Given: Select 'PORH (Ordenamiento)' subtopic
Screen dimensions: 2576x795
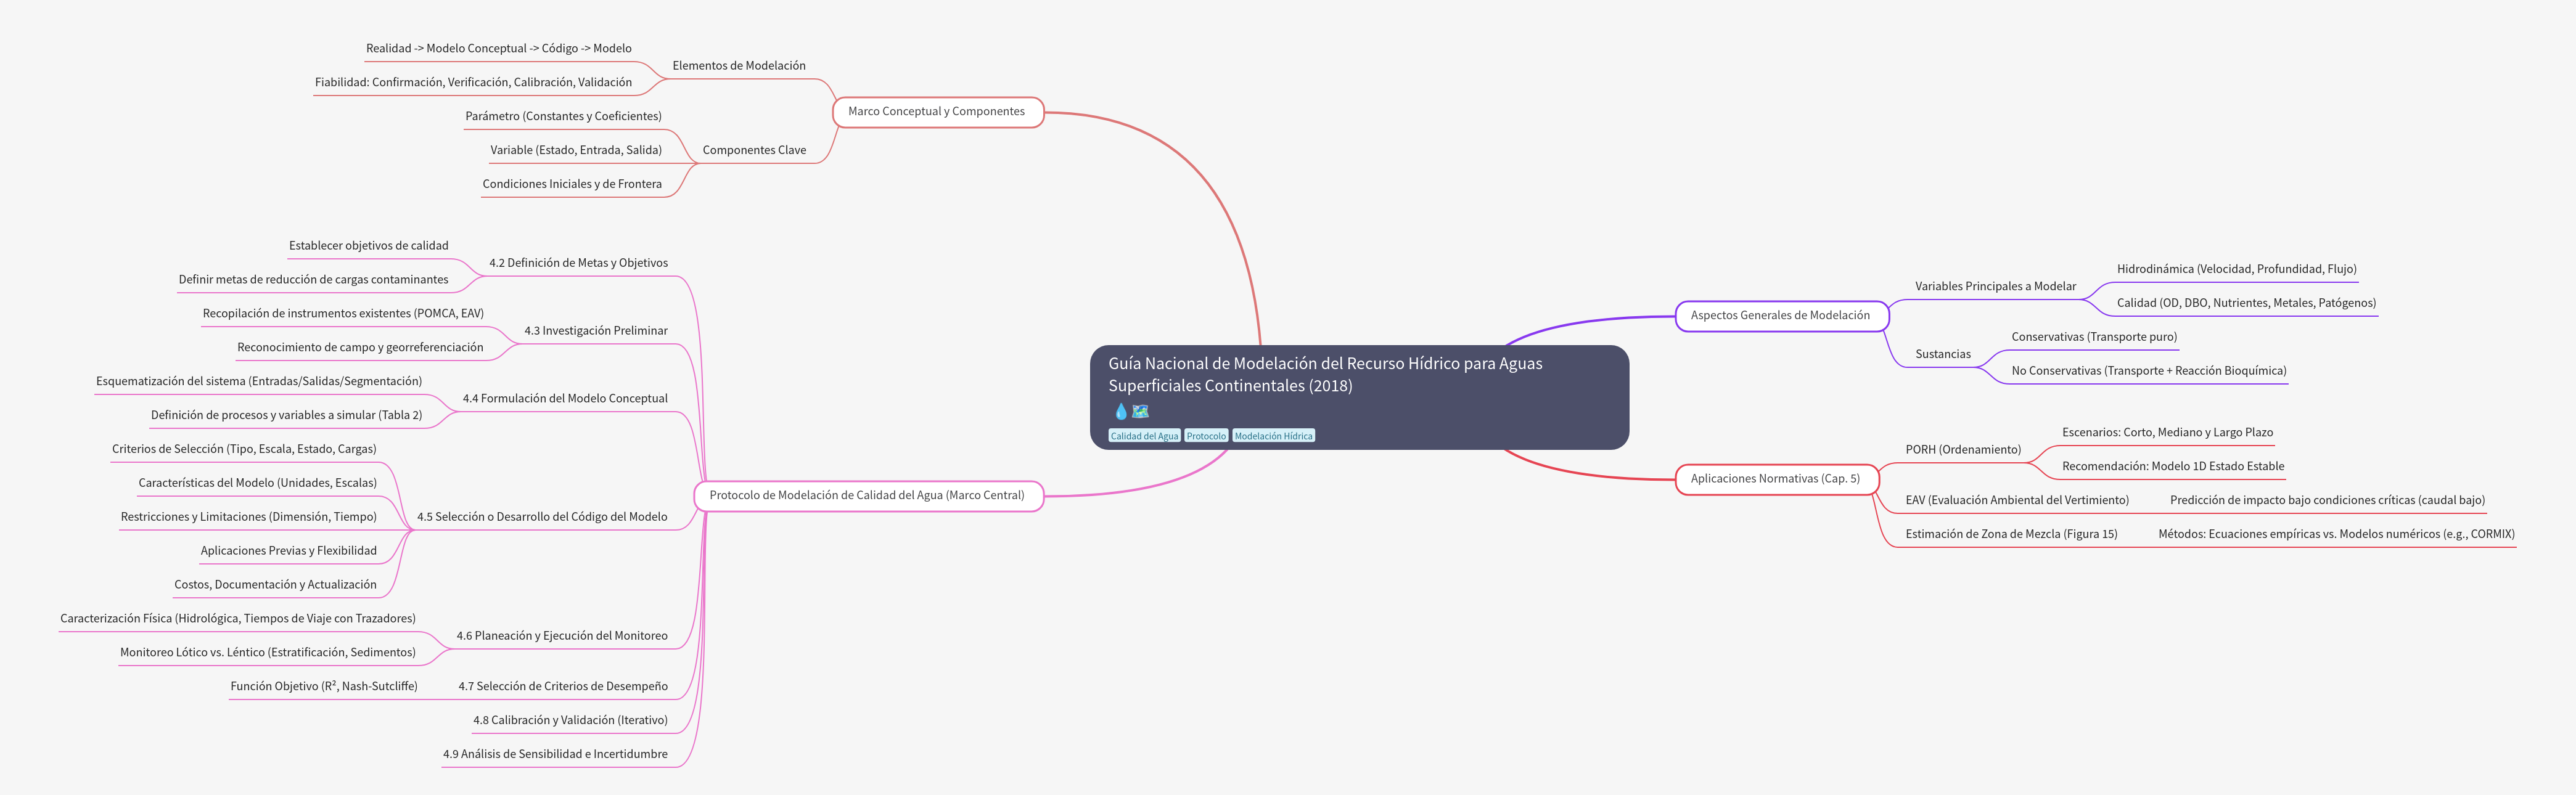Looking at the screenshot, I should click(x=1963, y=450).
